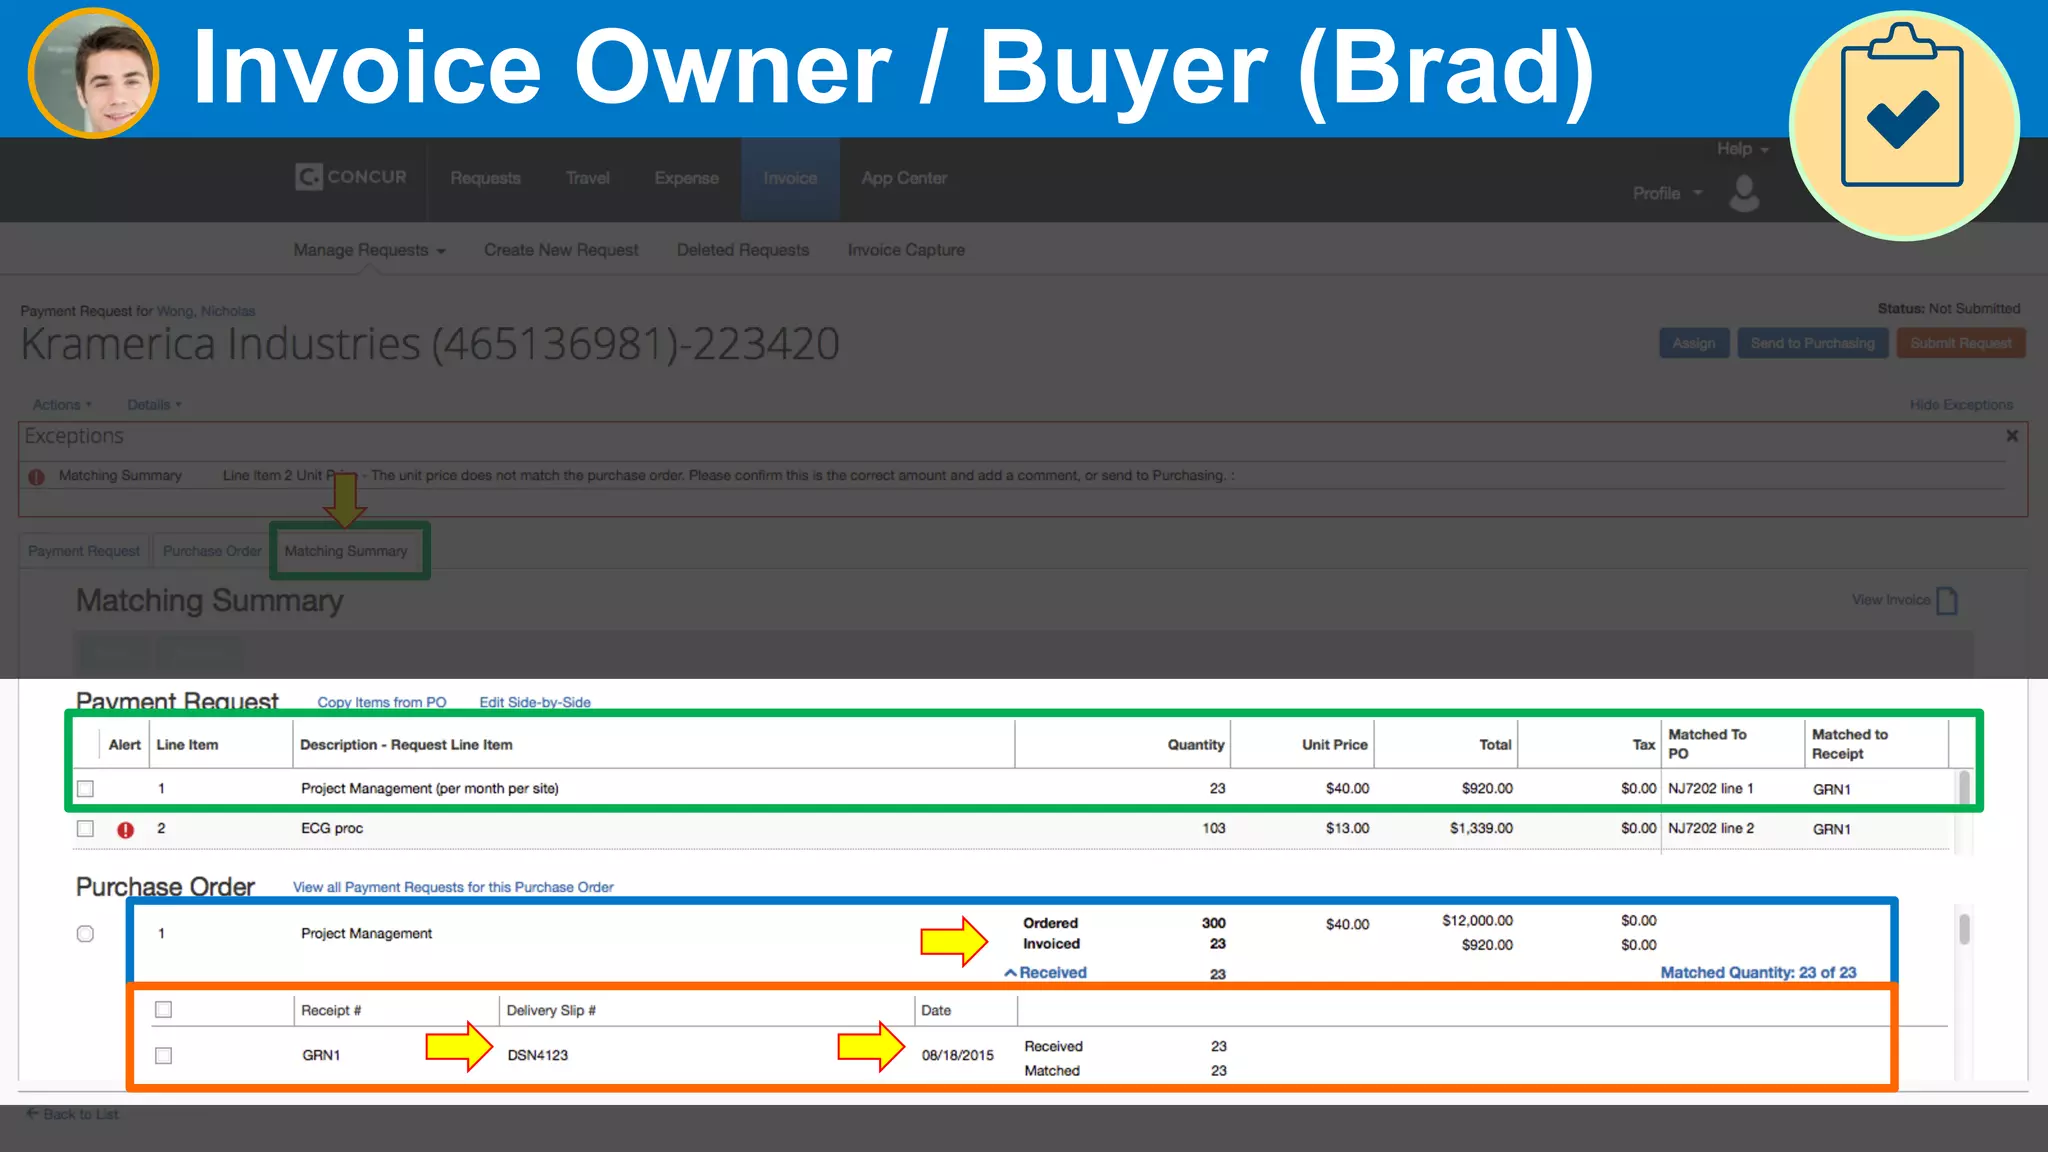Check the box for ECG proc line item 2
The width and height of the screenshot is (2048, 1152).
click(x=86, y=829)
